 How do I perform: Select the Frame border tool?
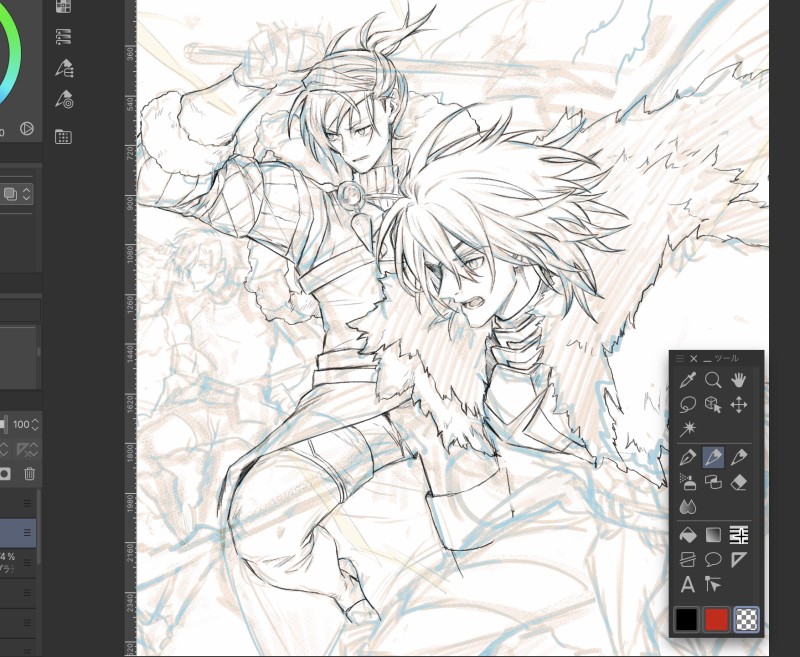click(x=688, y=560)
